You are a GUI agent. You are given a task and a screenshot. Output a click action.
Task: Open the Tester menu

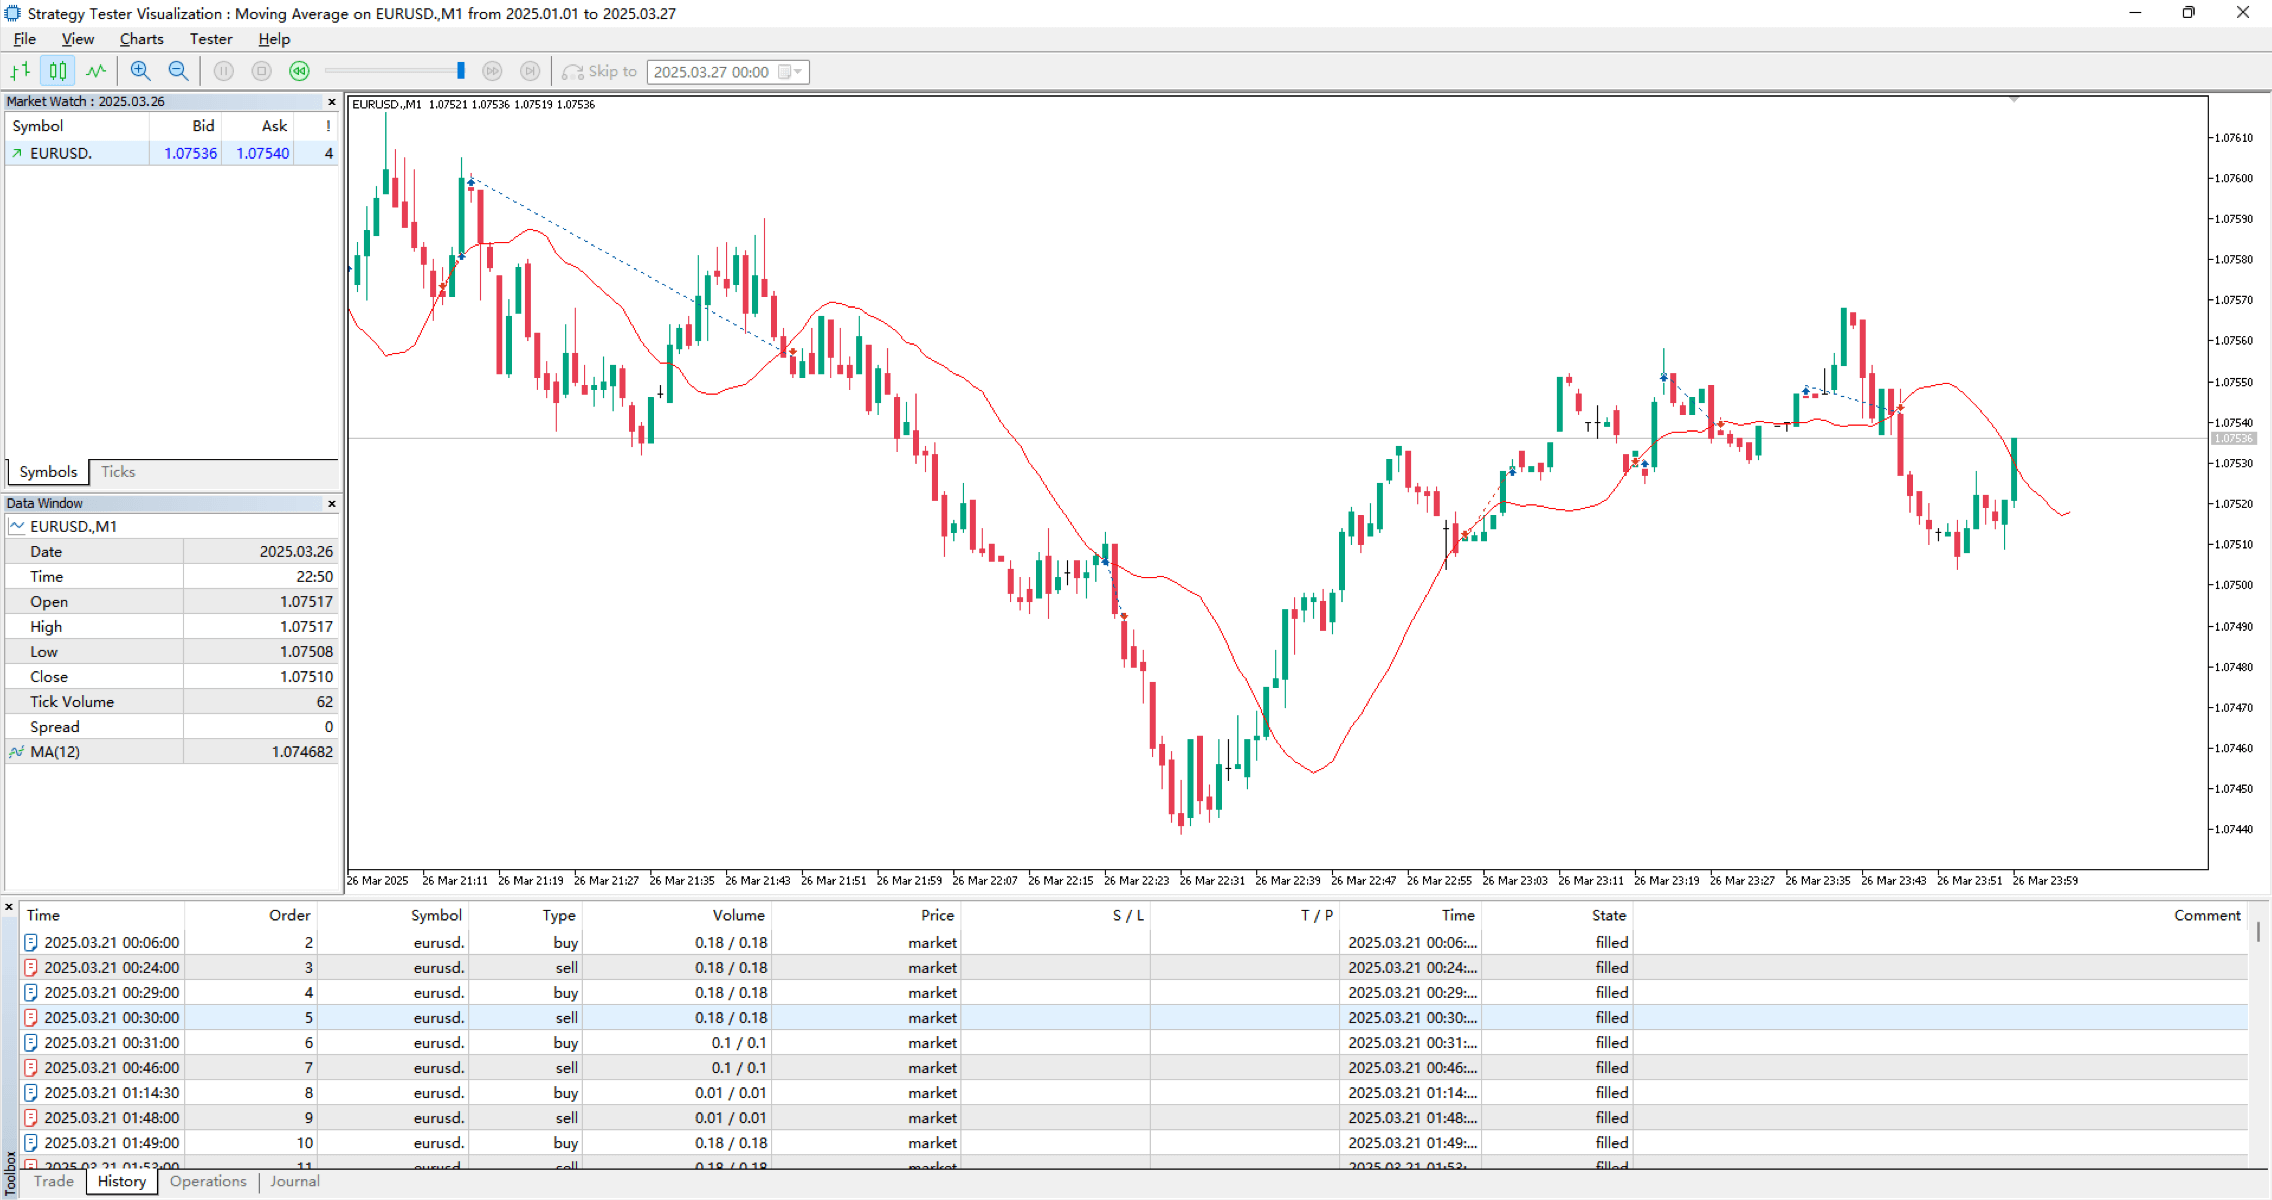[x=211, y=39]
